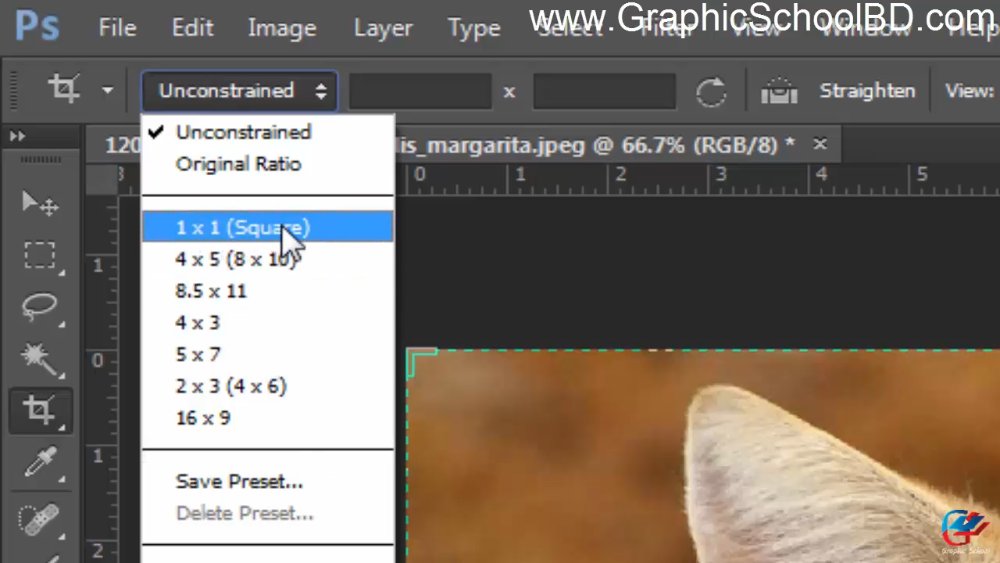
Task: Choose 5 x 7 ratio
Action: tap(267, 354)
